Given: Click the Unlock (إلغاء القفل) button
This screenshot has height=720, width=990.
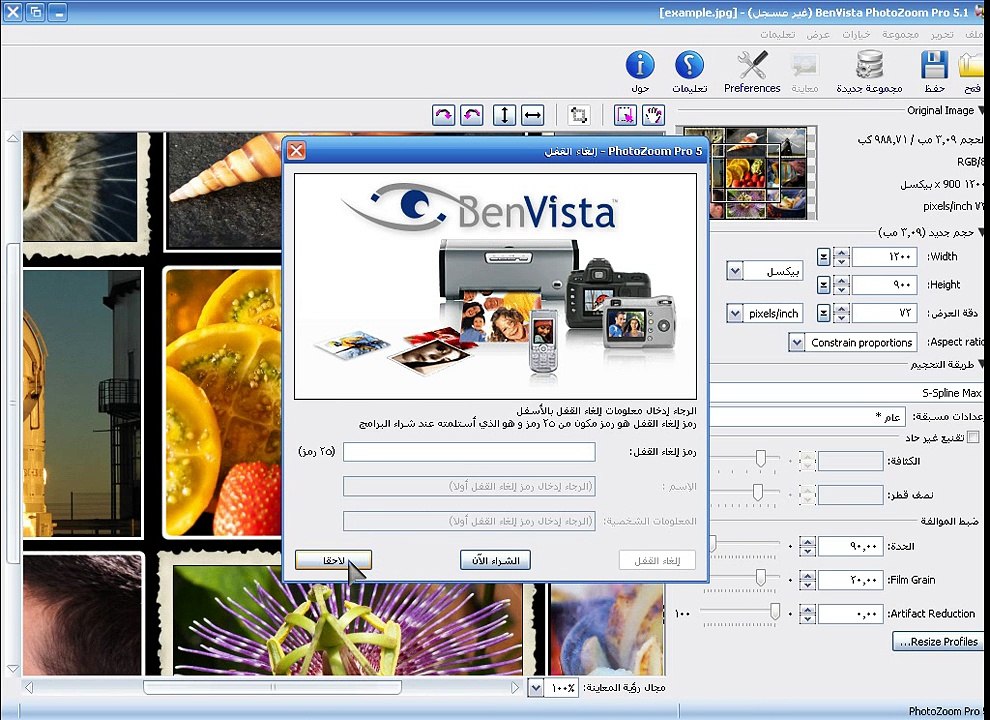Looking at the screenshot, I should (x=657, y=560).
